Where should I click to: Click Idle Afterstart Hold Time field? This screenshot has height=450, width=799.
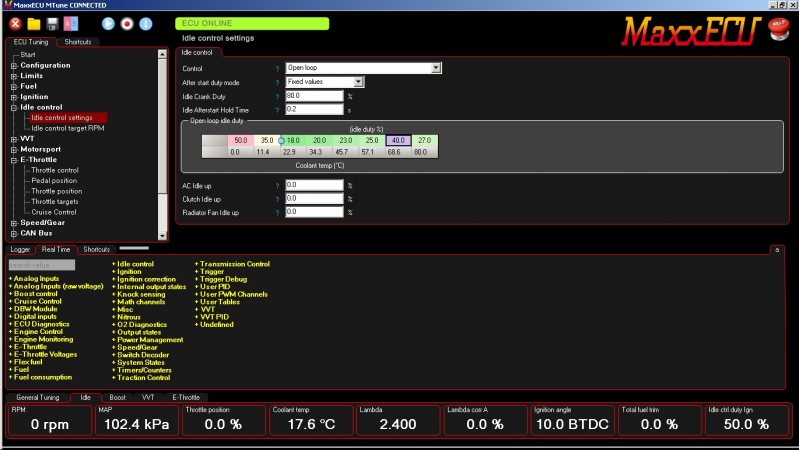point(314,109)
